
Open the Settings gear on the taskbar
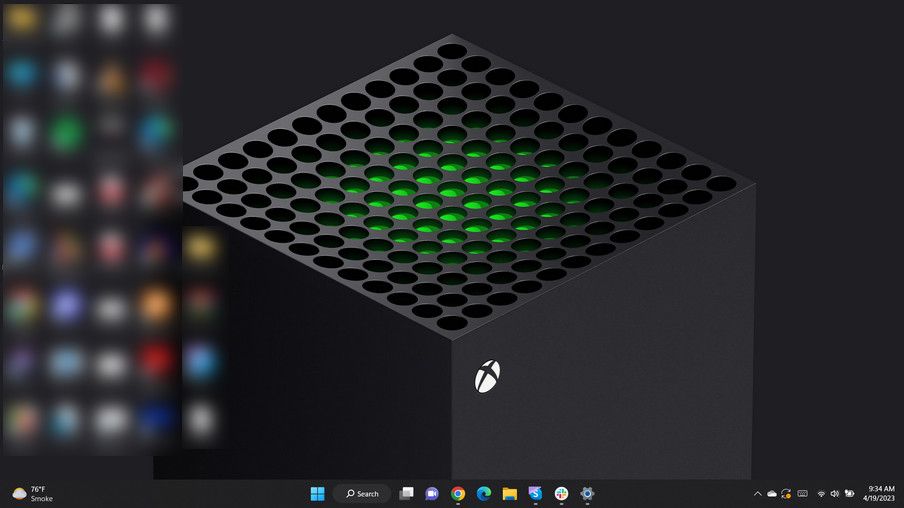pyautogui.click(x=587, y=494)
